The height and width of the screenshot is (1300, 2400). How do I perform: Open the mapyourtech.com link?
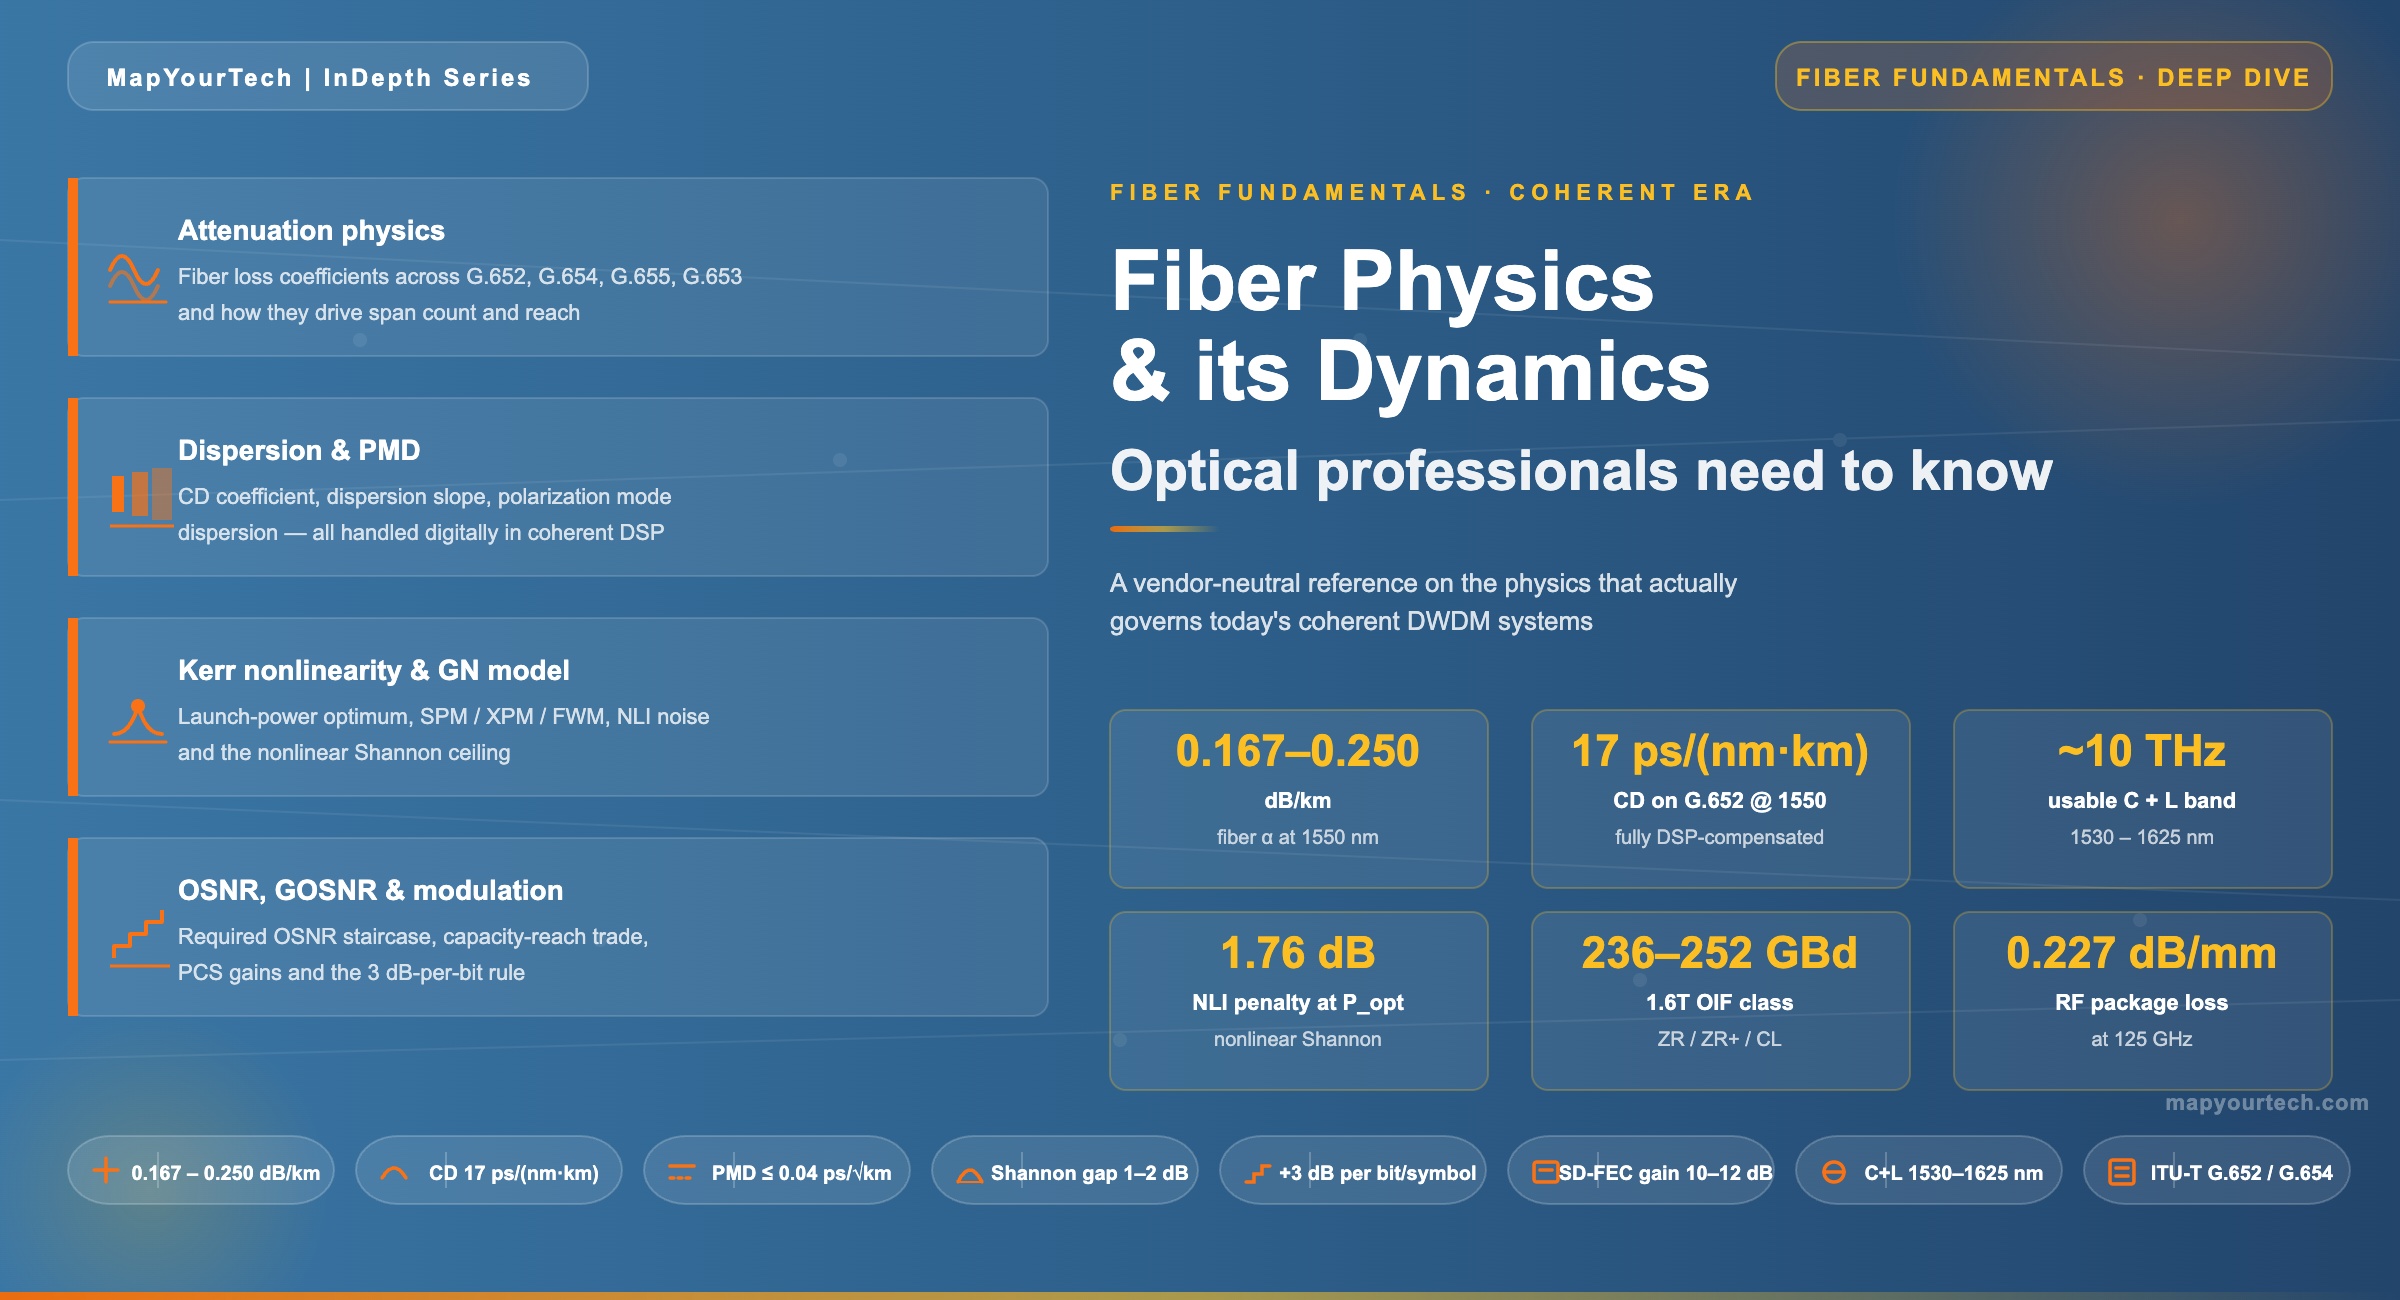tap(2266, 1102)
